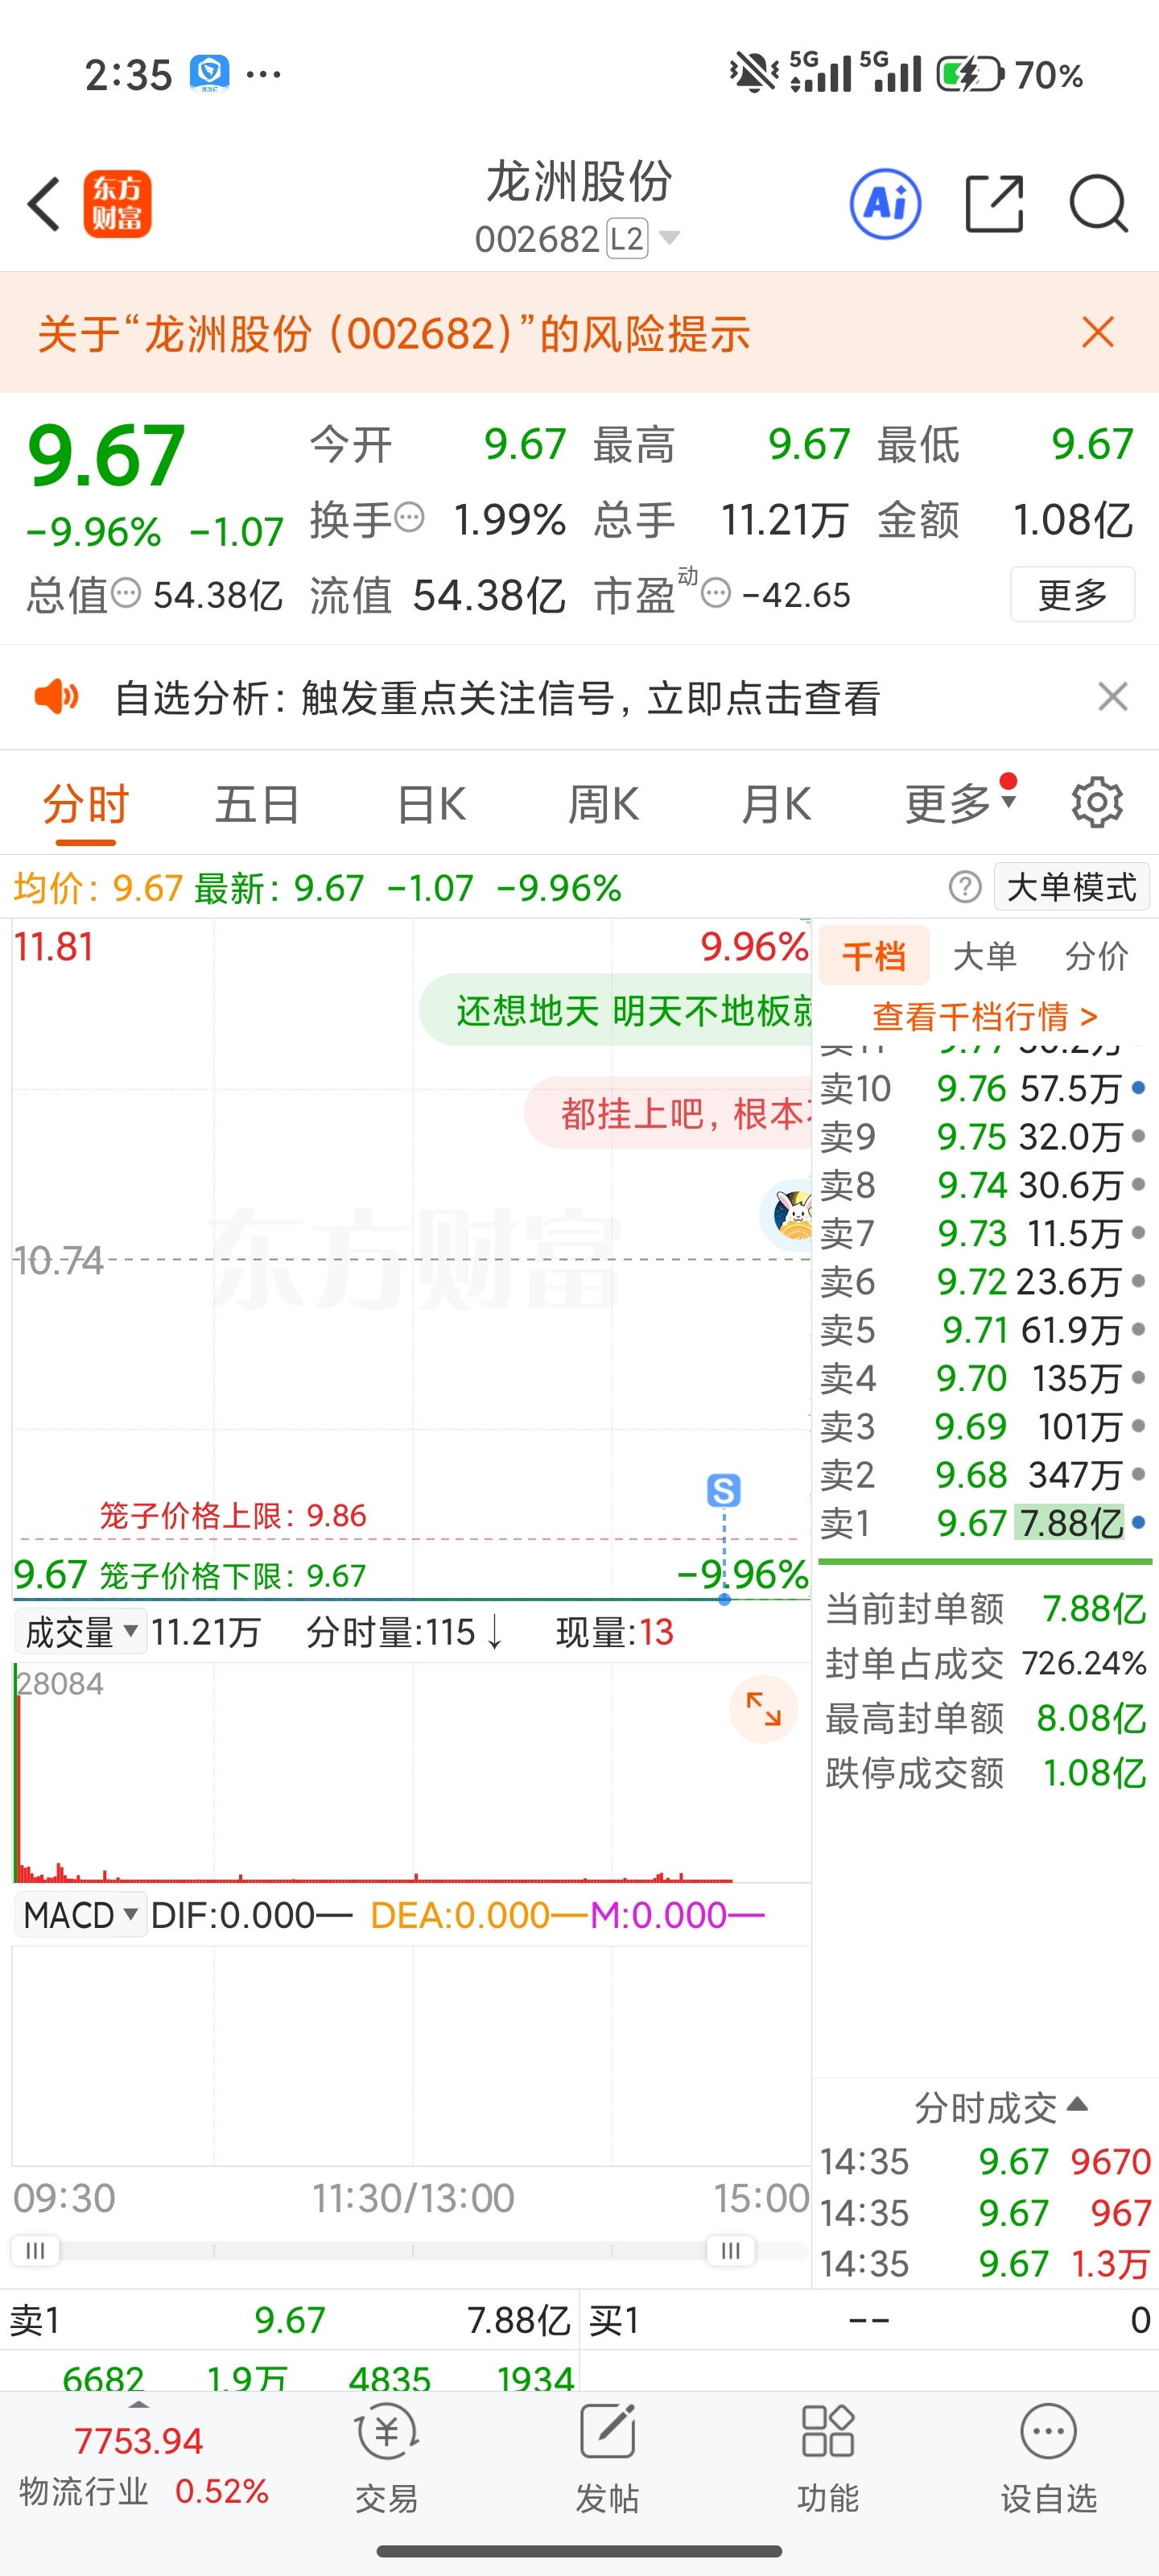Screen dimensions: 1159x2576
Task: Tap the info icon next to 换手
Action: point(409,518)
